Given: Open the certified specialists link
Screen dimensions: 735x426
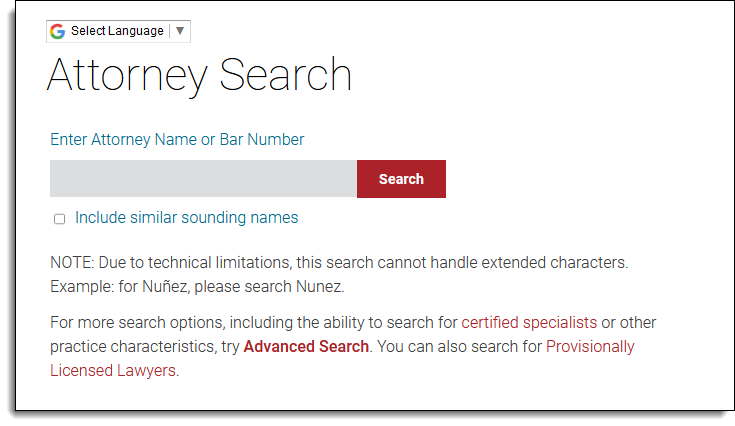Looking at the screenshot, I should 529,323.
